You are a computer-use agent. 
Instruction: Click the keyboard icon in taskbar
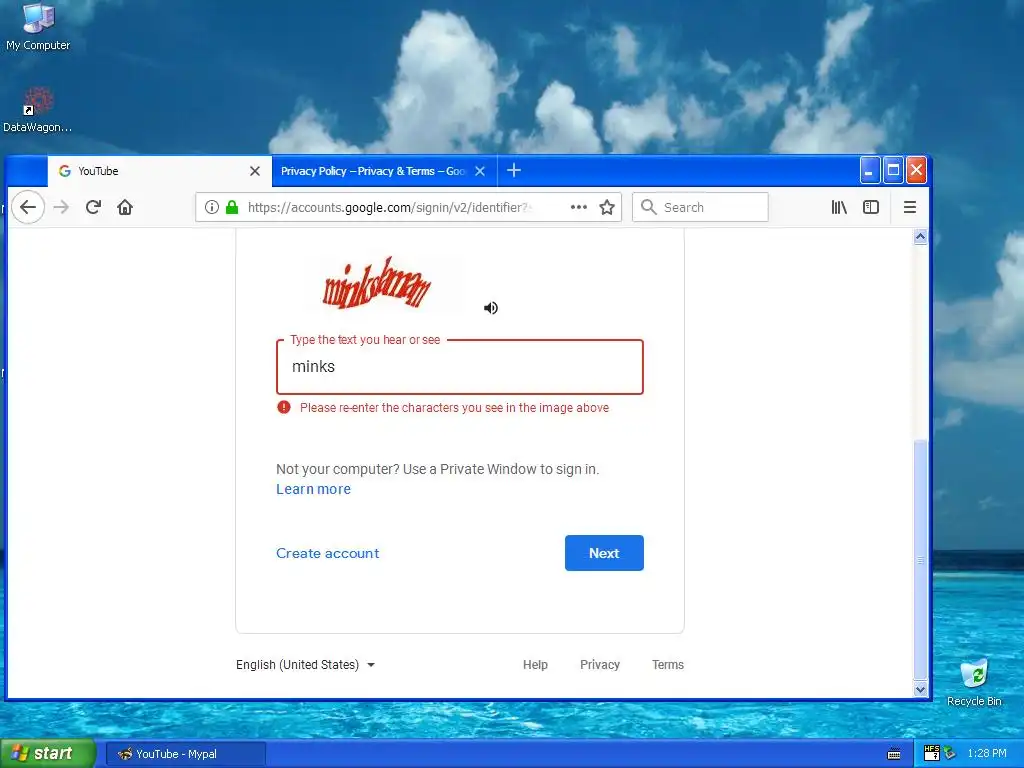point(894,754)
